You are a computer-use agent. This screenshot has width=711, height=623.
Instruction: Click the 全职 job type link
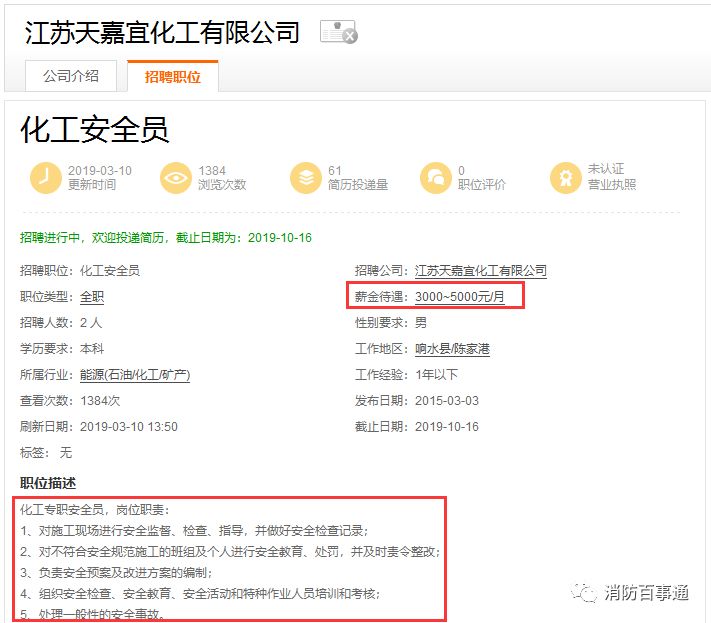(x=92, y=297)
